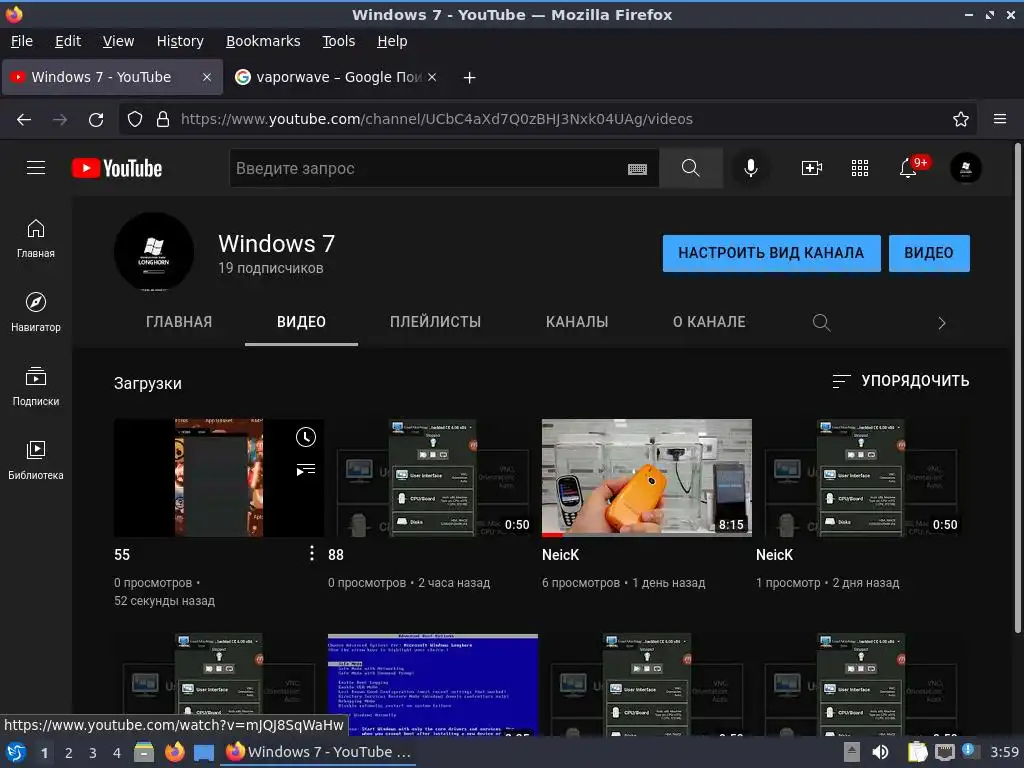The image size is (1024, 768).
Task: Click the Firefox forward arrow
Action: pyautogui.click(x=60, y=119)
